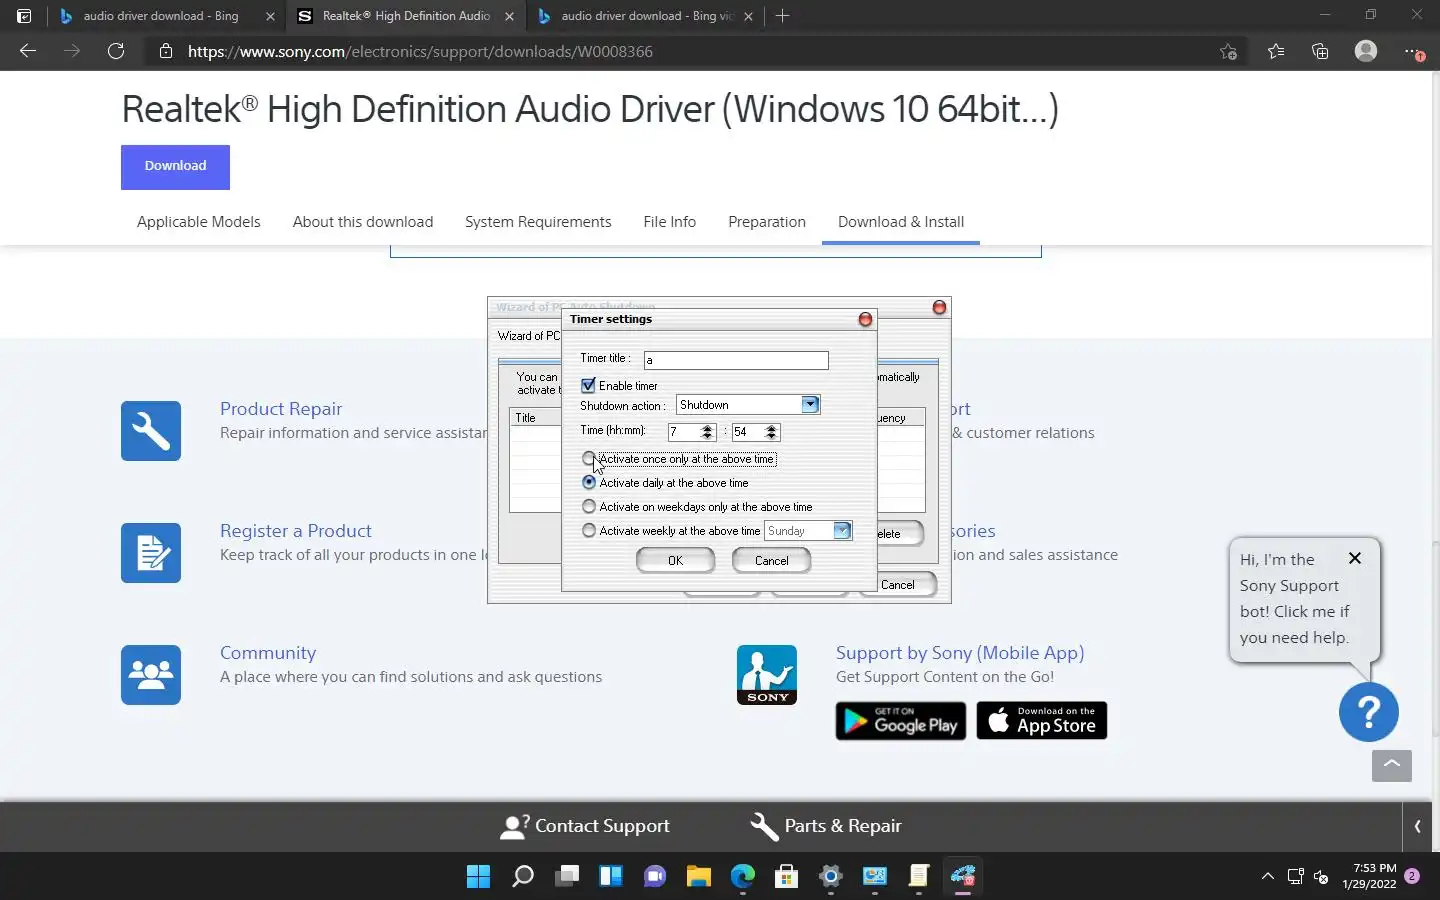Select Activate daily at the above time
The width and height of the screenshot is (1440, 900).
(589, 483)
